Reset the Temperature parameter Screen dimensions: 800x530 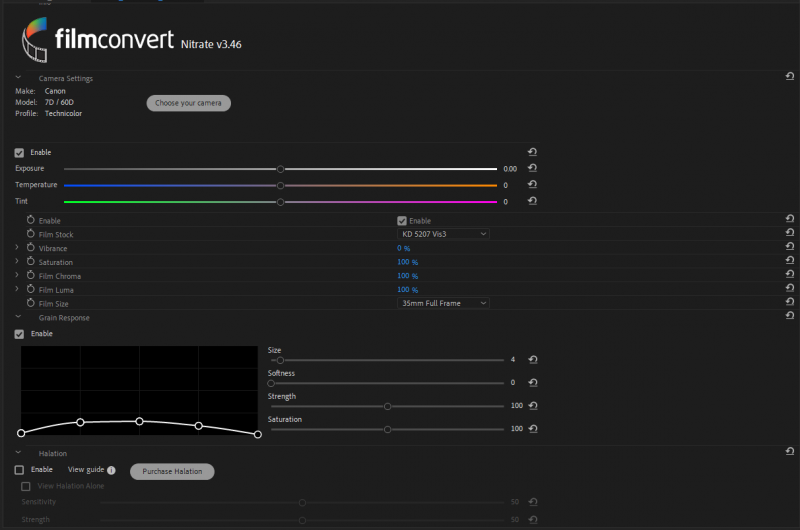(532, 185)
